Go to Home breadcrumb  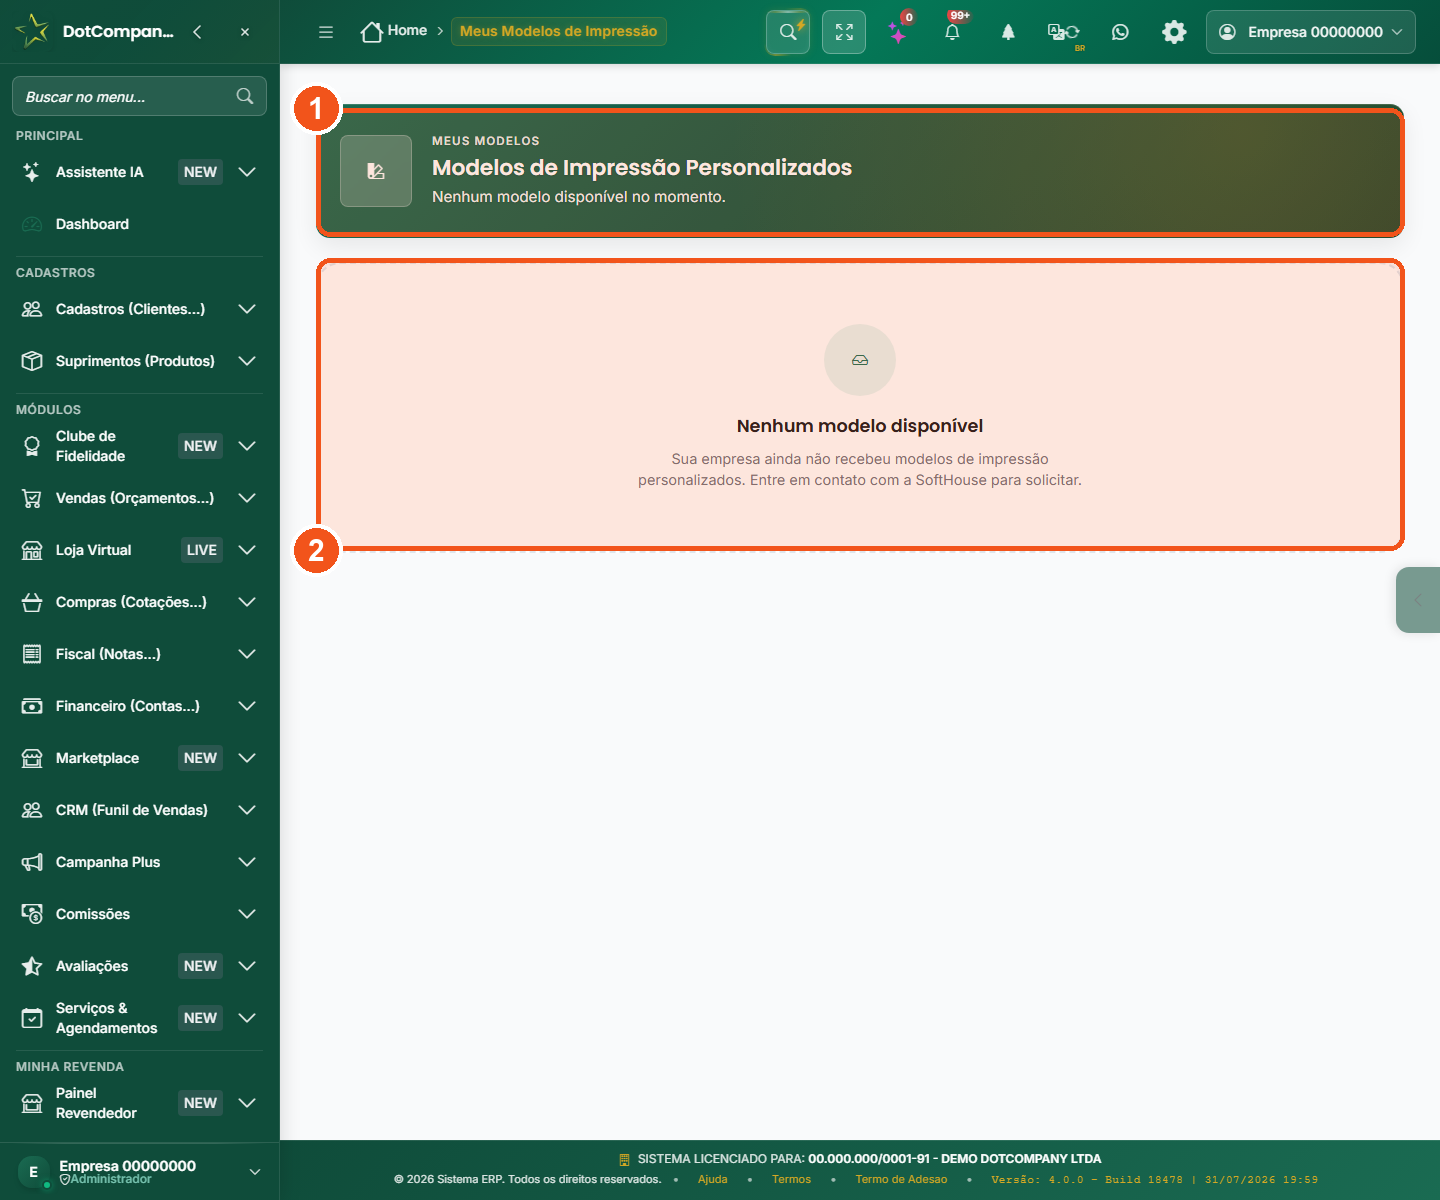[x=394, y=32]
